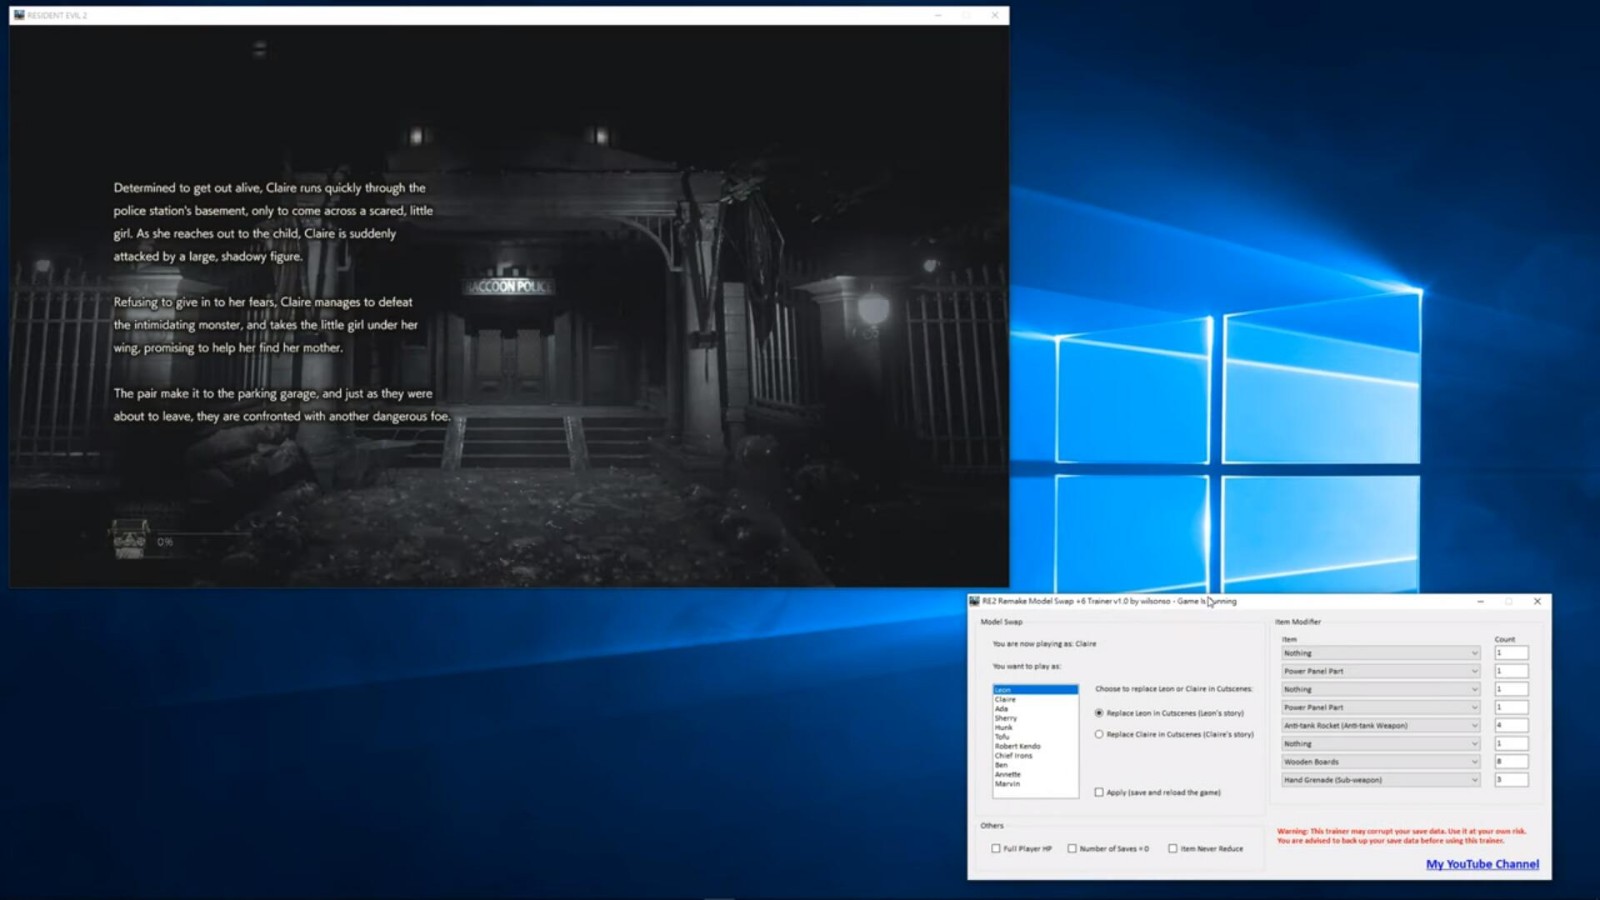
Task: Pick Chief Irons in the character list
Action: 1013,755
